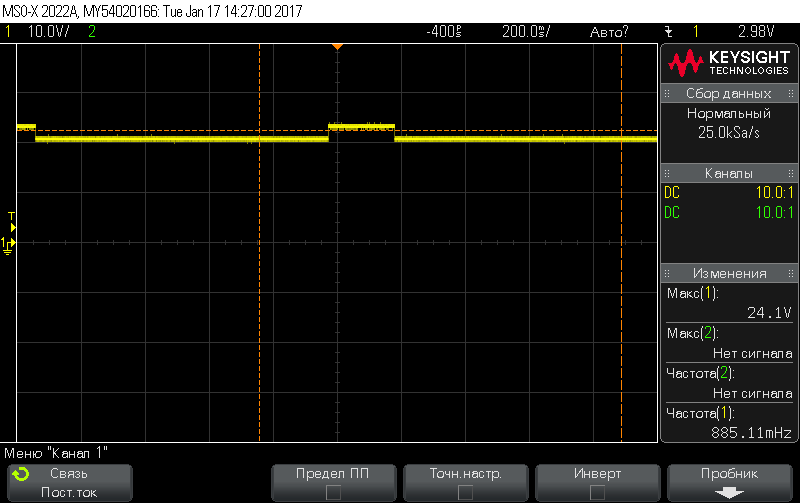Click the green channel 2 indicator in top bar
This screenshot has width=800, height=503.
[92, 32]
